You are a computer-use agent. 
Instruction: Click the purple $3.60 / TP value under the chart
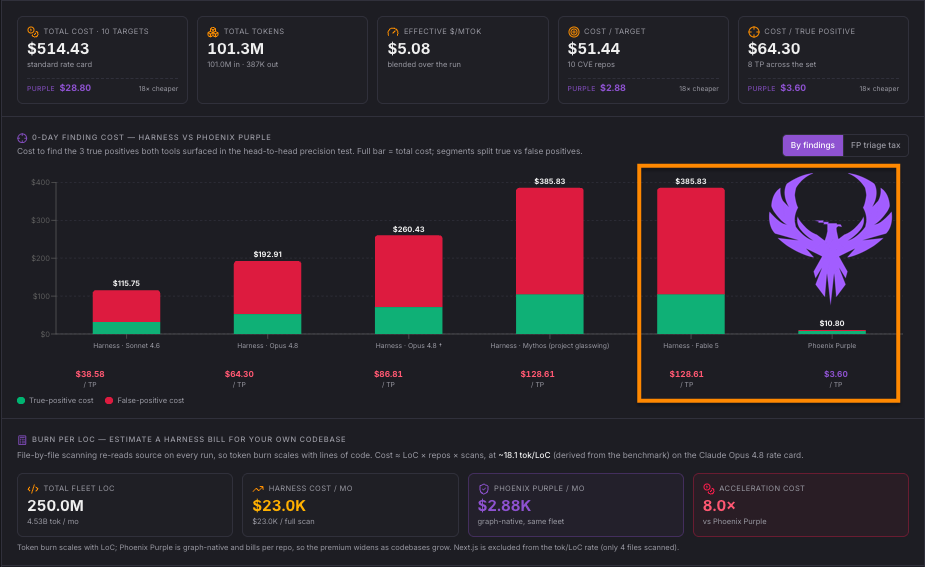pos(836,374)
